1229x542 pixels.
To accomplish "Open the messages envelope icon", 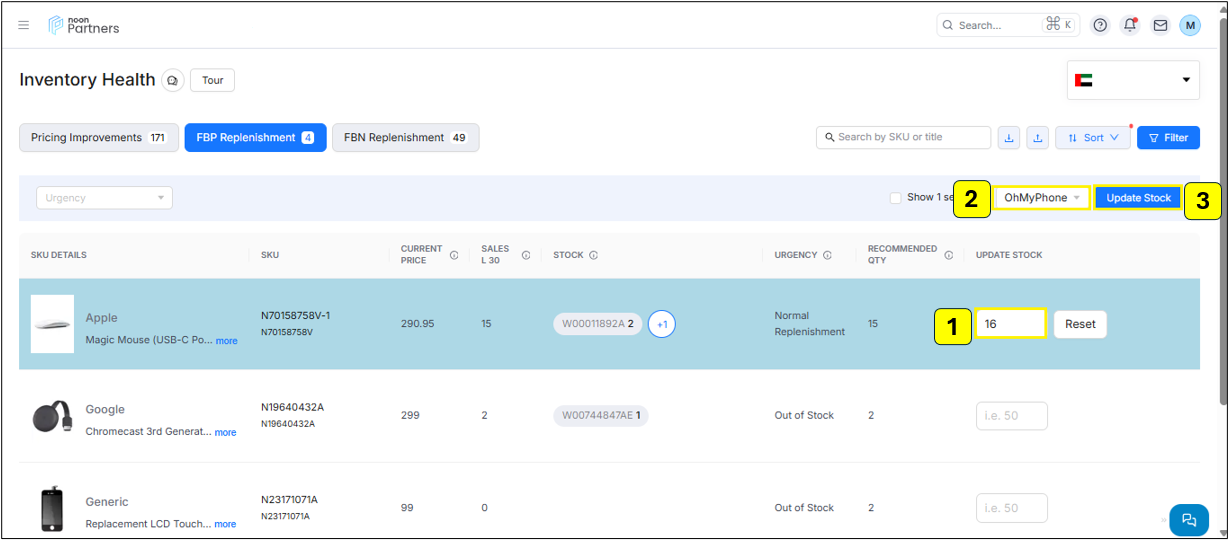I will (x=1160, y=25).
